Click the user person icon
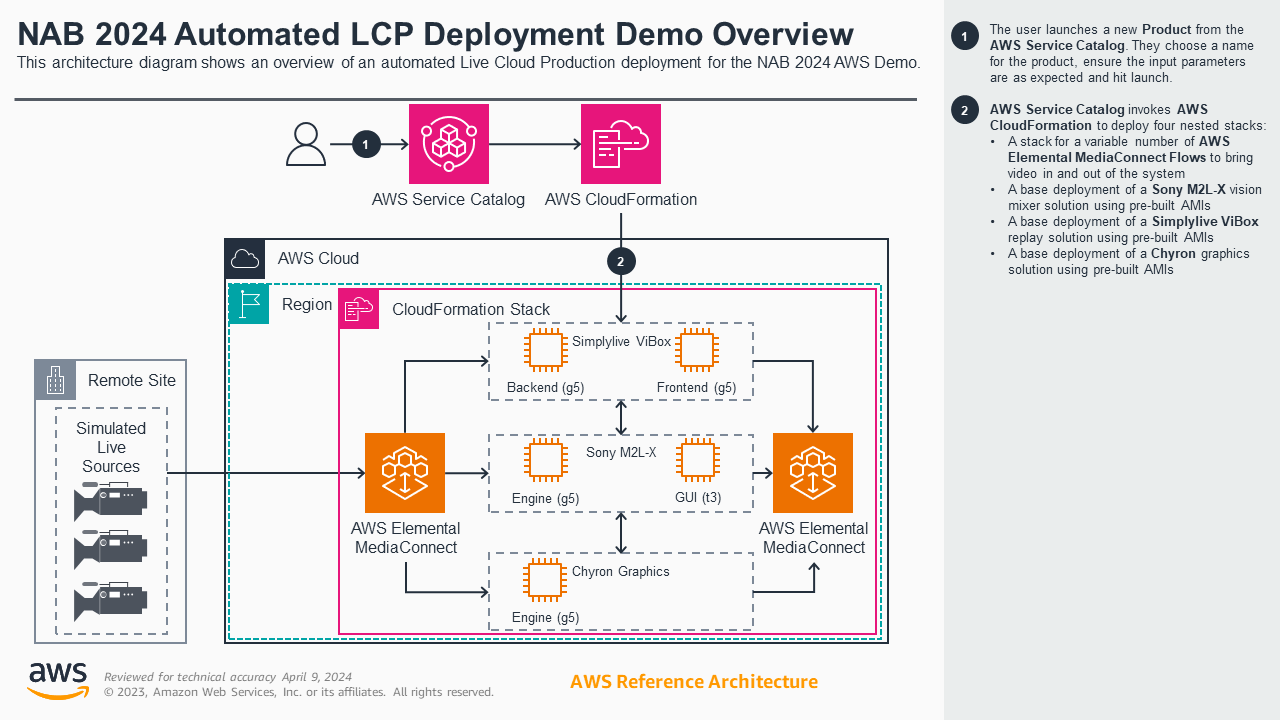Screen dimensions: 1280x720 point(306,144)
